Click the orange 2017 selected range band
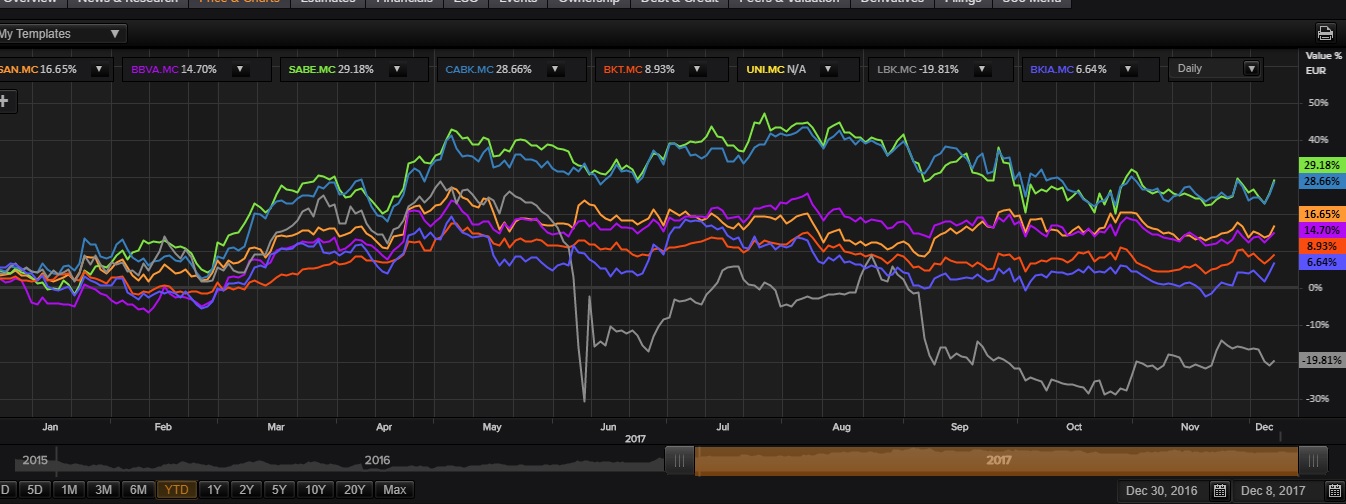The width and height of the screenshot is (1346, 504). point(996,460)
